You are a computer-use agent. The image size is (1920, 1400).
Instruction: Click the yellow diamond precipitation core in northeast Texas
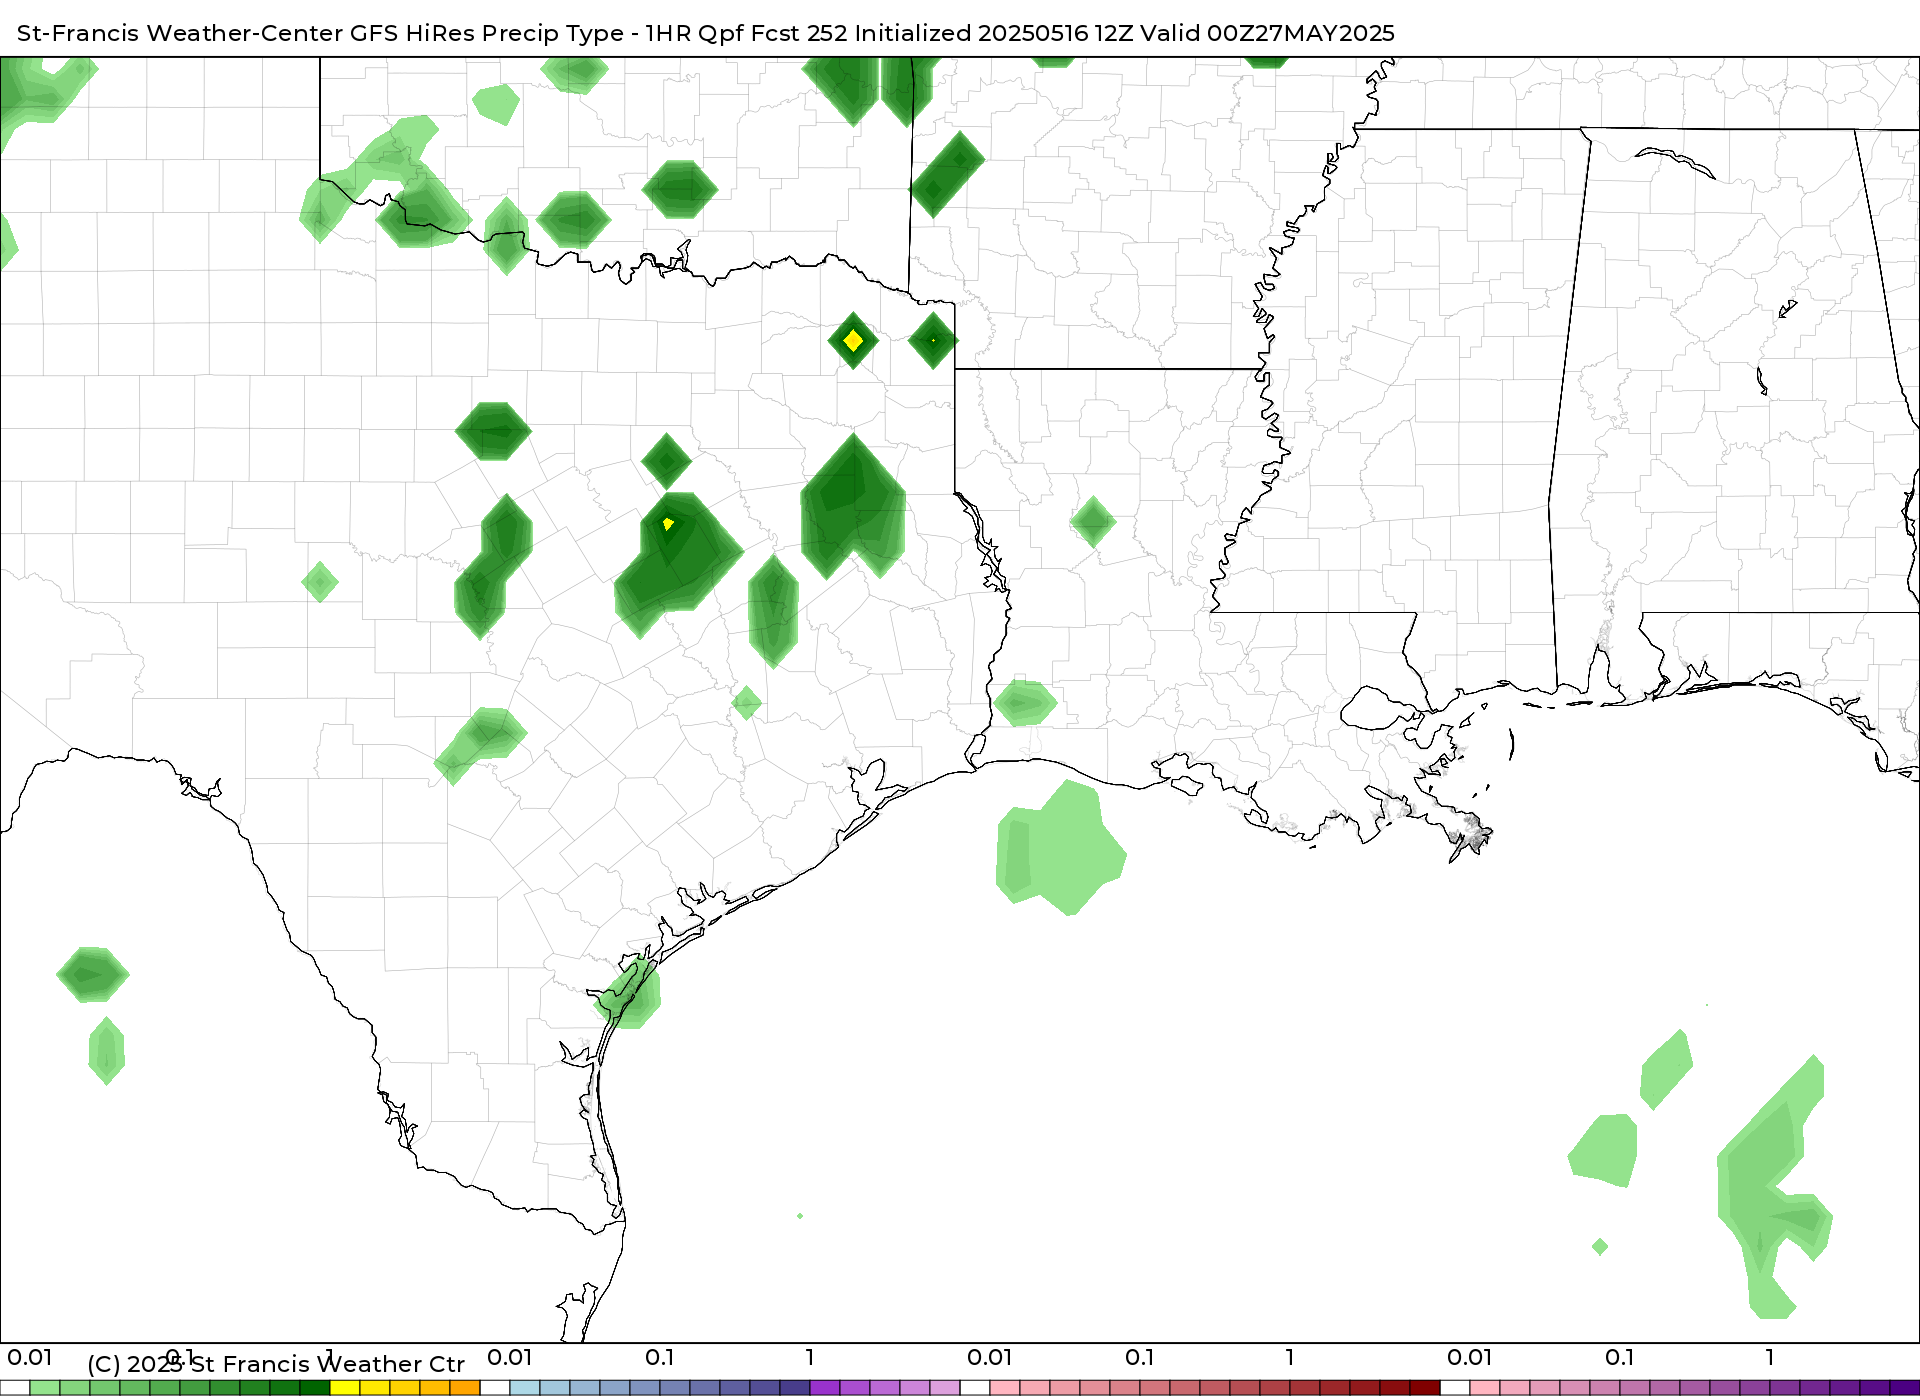pyautogui.click(x=853, y=341)
